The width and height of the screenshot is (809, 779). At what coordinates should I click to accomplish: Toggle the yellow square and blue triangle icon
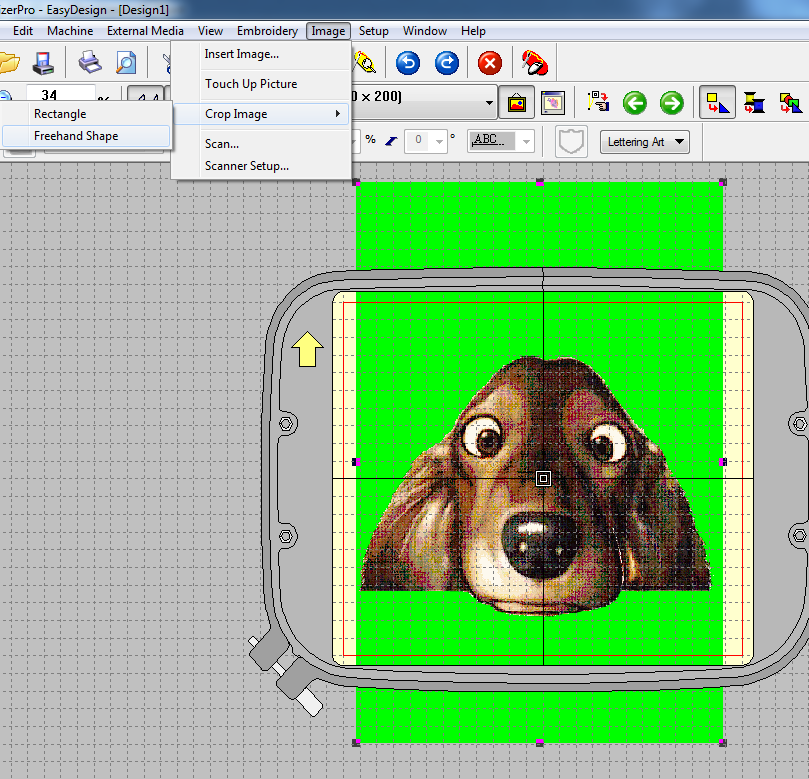717,103
